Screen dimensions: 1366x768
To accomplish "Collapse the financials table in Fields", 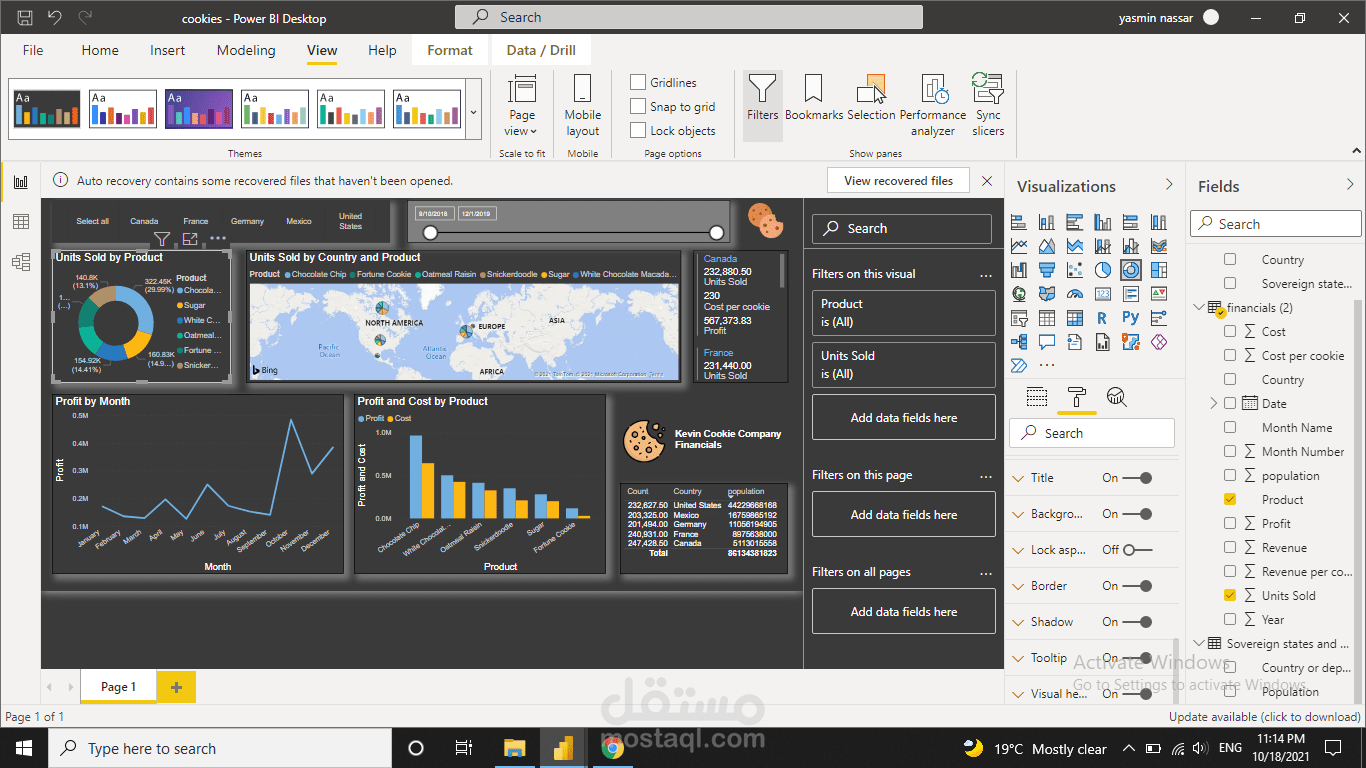I will point(1199,307).
